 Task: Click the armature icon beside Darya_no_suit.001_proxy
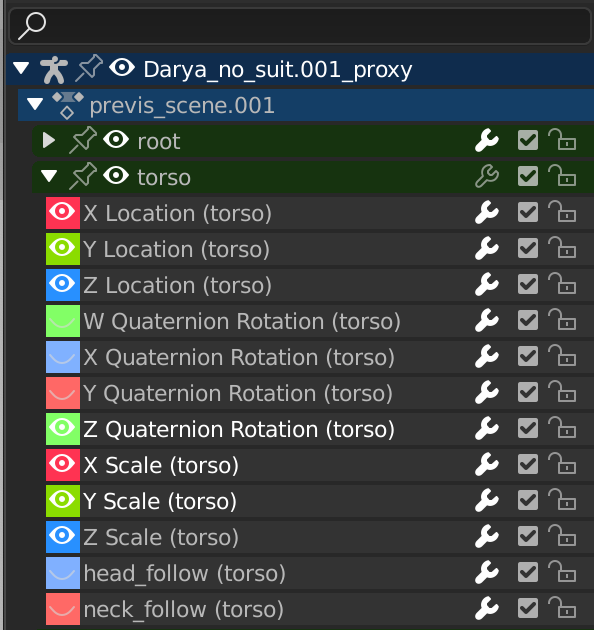coord(54,70)
